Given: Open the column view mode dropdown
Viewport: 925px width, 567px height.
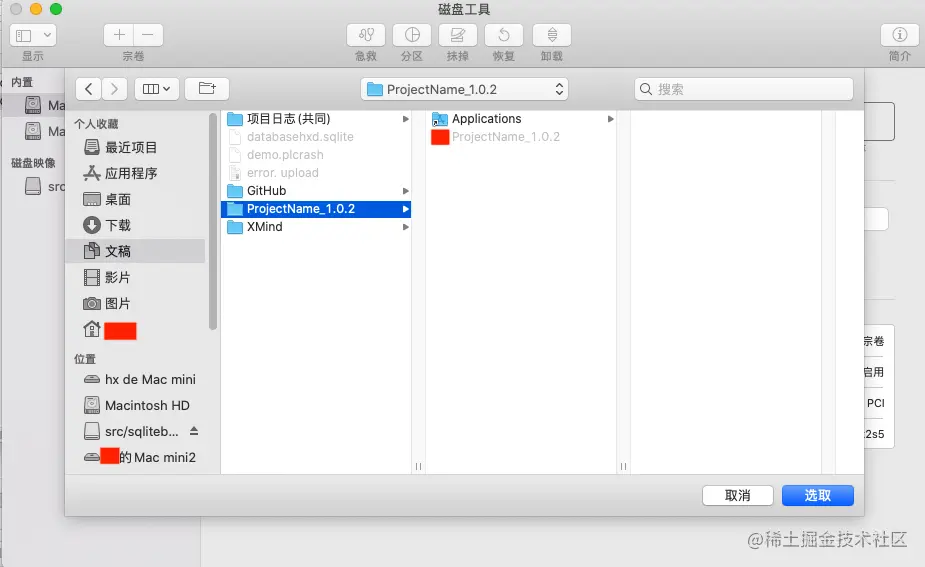Looking at the screenshot, I should (x=156, y=89).
